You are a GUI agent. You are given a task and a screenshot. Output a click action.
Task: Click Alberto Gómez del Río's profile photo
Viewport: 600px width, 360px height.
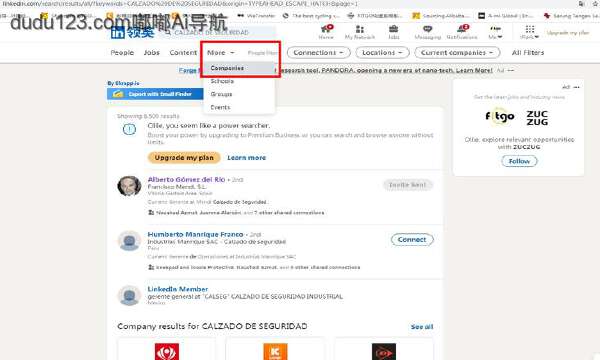pyautogui.click(x=129, y=186)
